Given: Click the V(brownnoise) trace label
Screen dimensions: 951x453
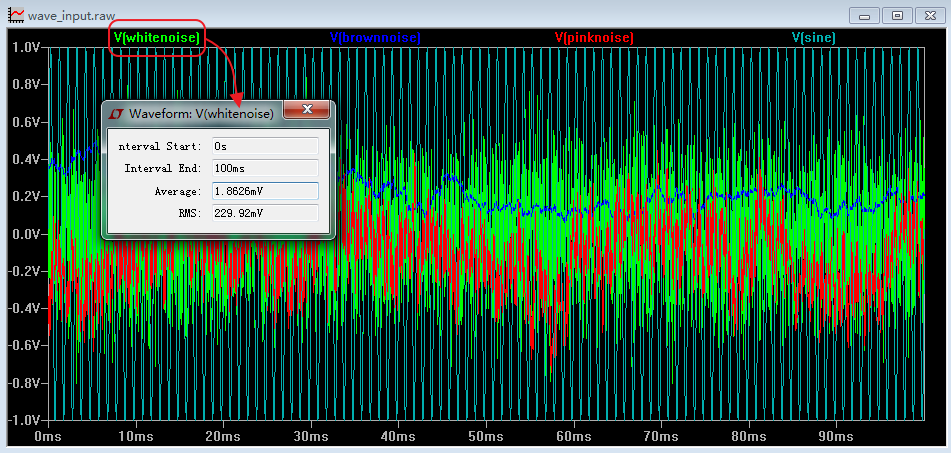Looking at the screenshot, I should point(375,38).
